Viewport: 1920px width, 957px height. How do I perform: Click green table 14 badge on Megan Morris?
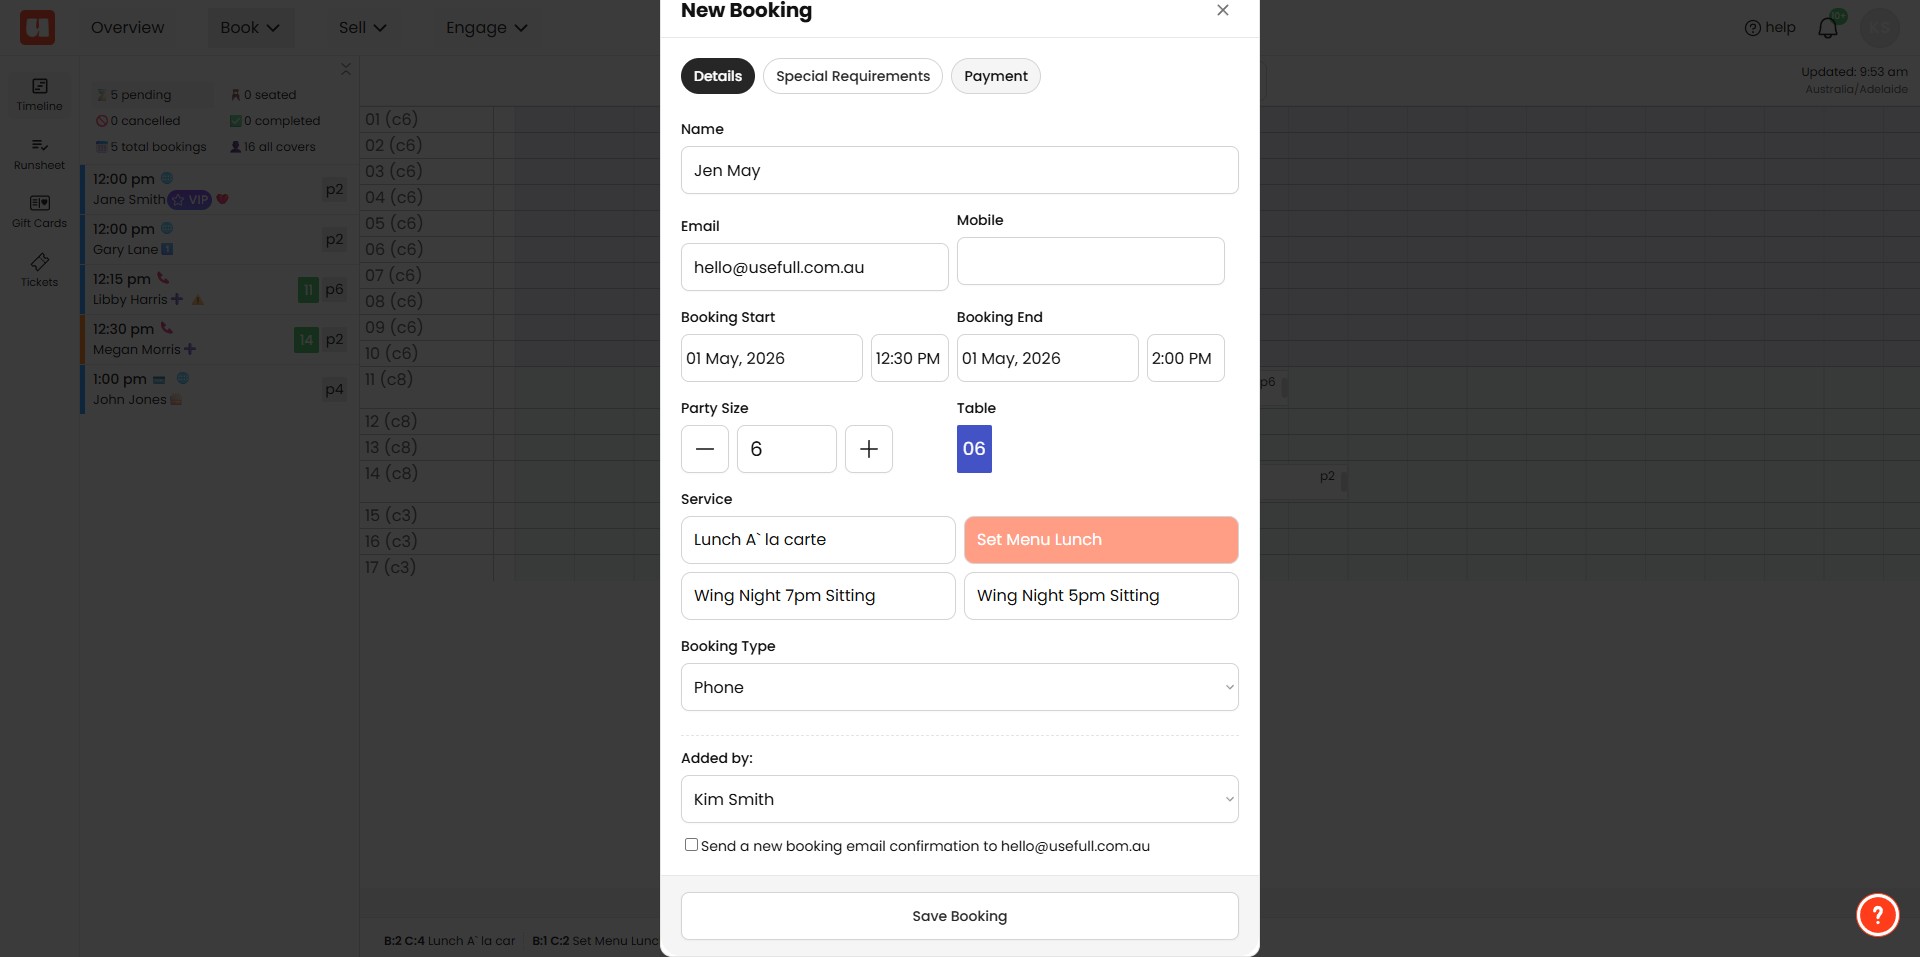306,340
